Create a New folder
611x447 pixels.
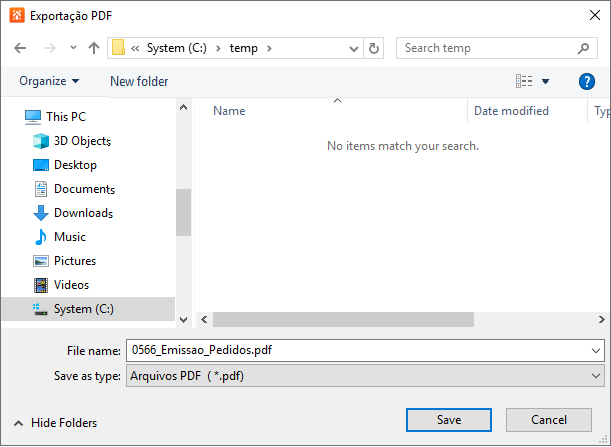click(139, 81)
